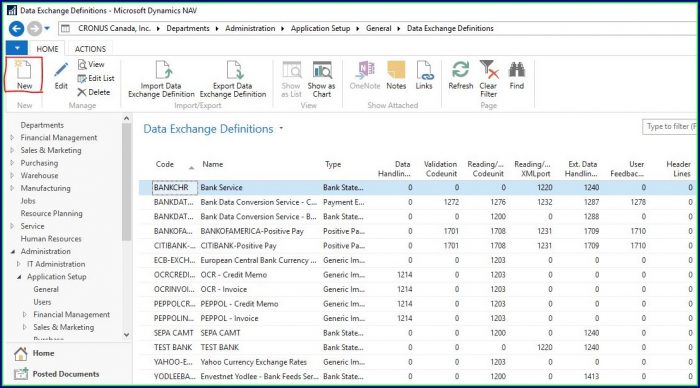
Task: Open Data Exchange Definitions title dropdown
Action: tap(281, 128)
